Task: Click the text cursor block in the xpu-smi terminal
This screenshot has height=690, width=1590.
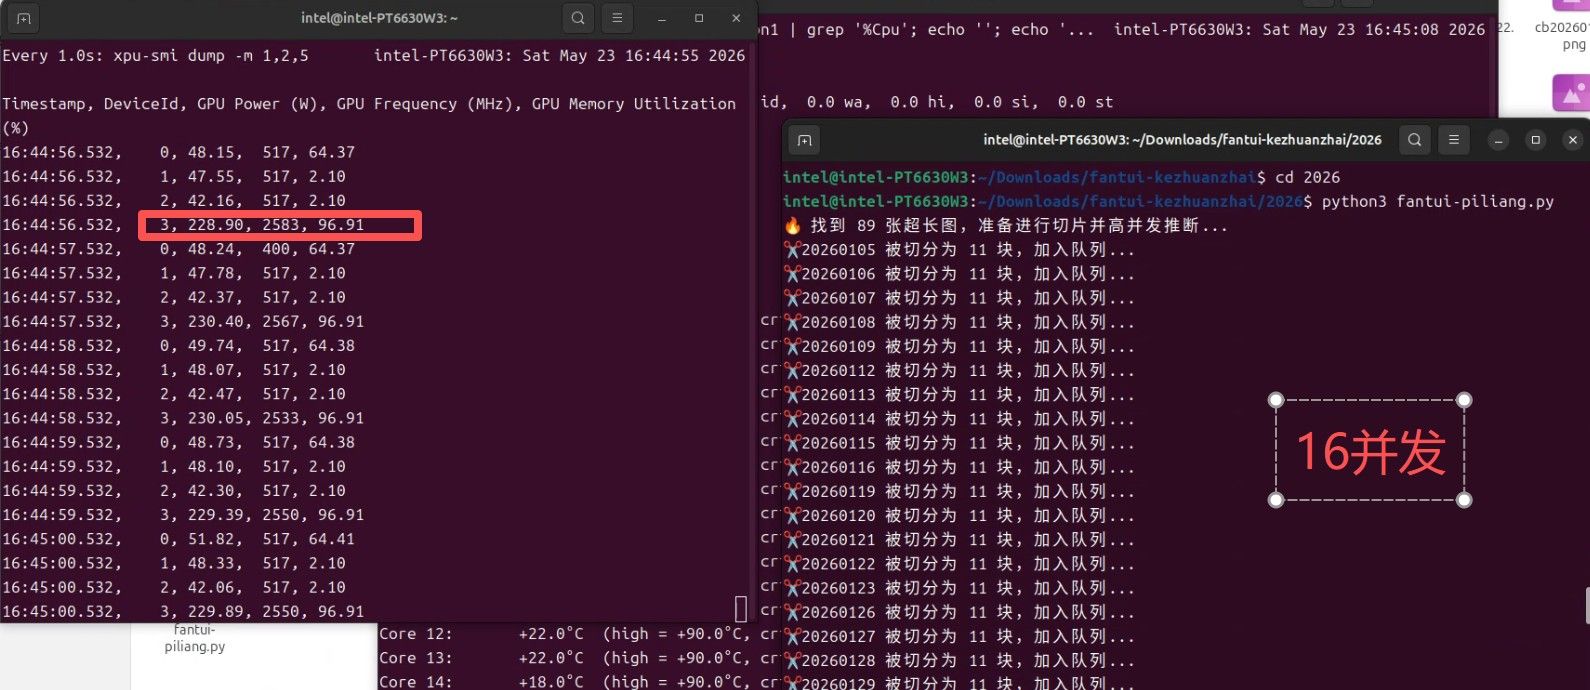Action: [x=741, y=609]
